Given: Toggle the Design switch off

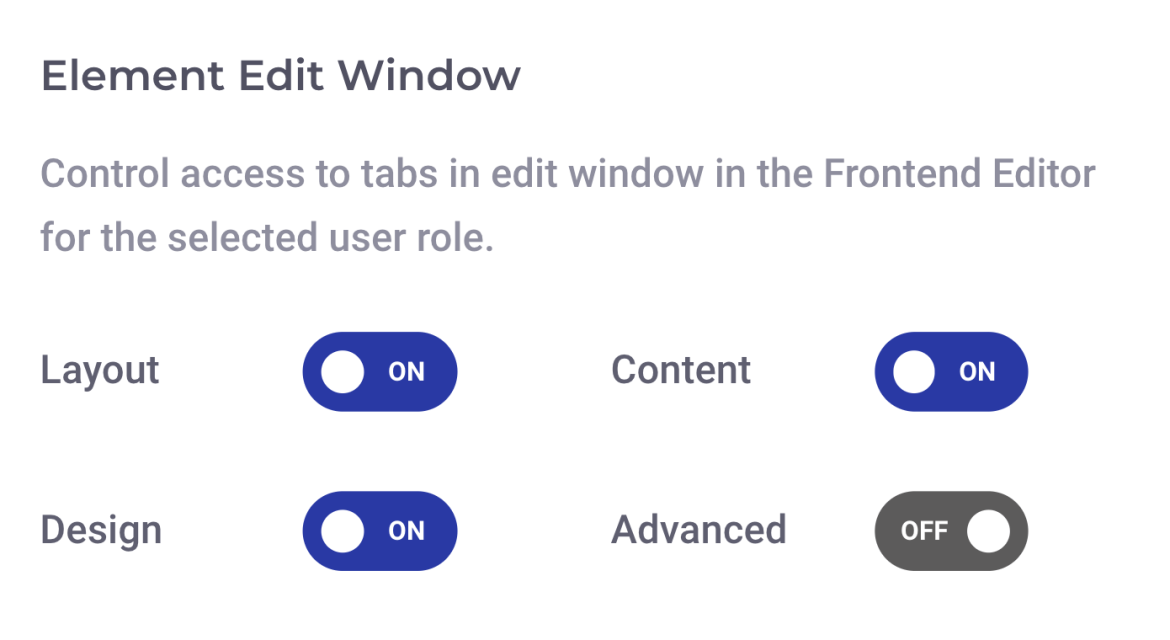Looking at the screenshot, I should (380, 531).
